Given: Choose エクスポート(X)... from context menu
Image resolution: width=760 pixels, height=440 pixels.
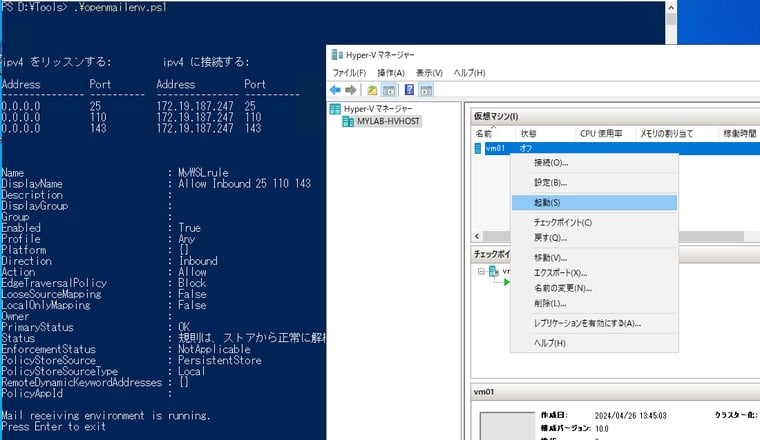Looking at the screenshot, I should [594, 273].
